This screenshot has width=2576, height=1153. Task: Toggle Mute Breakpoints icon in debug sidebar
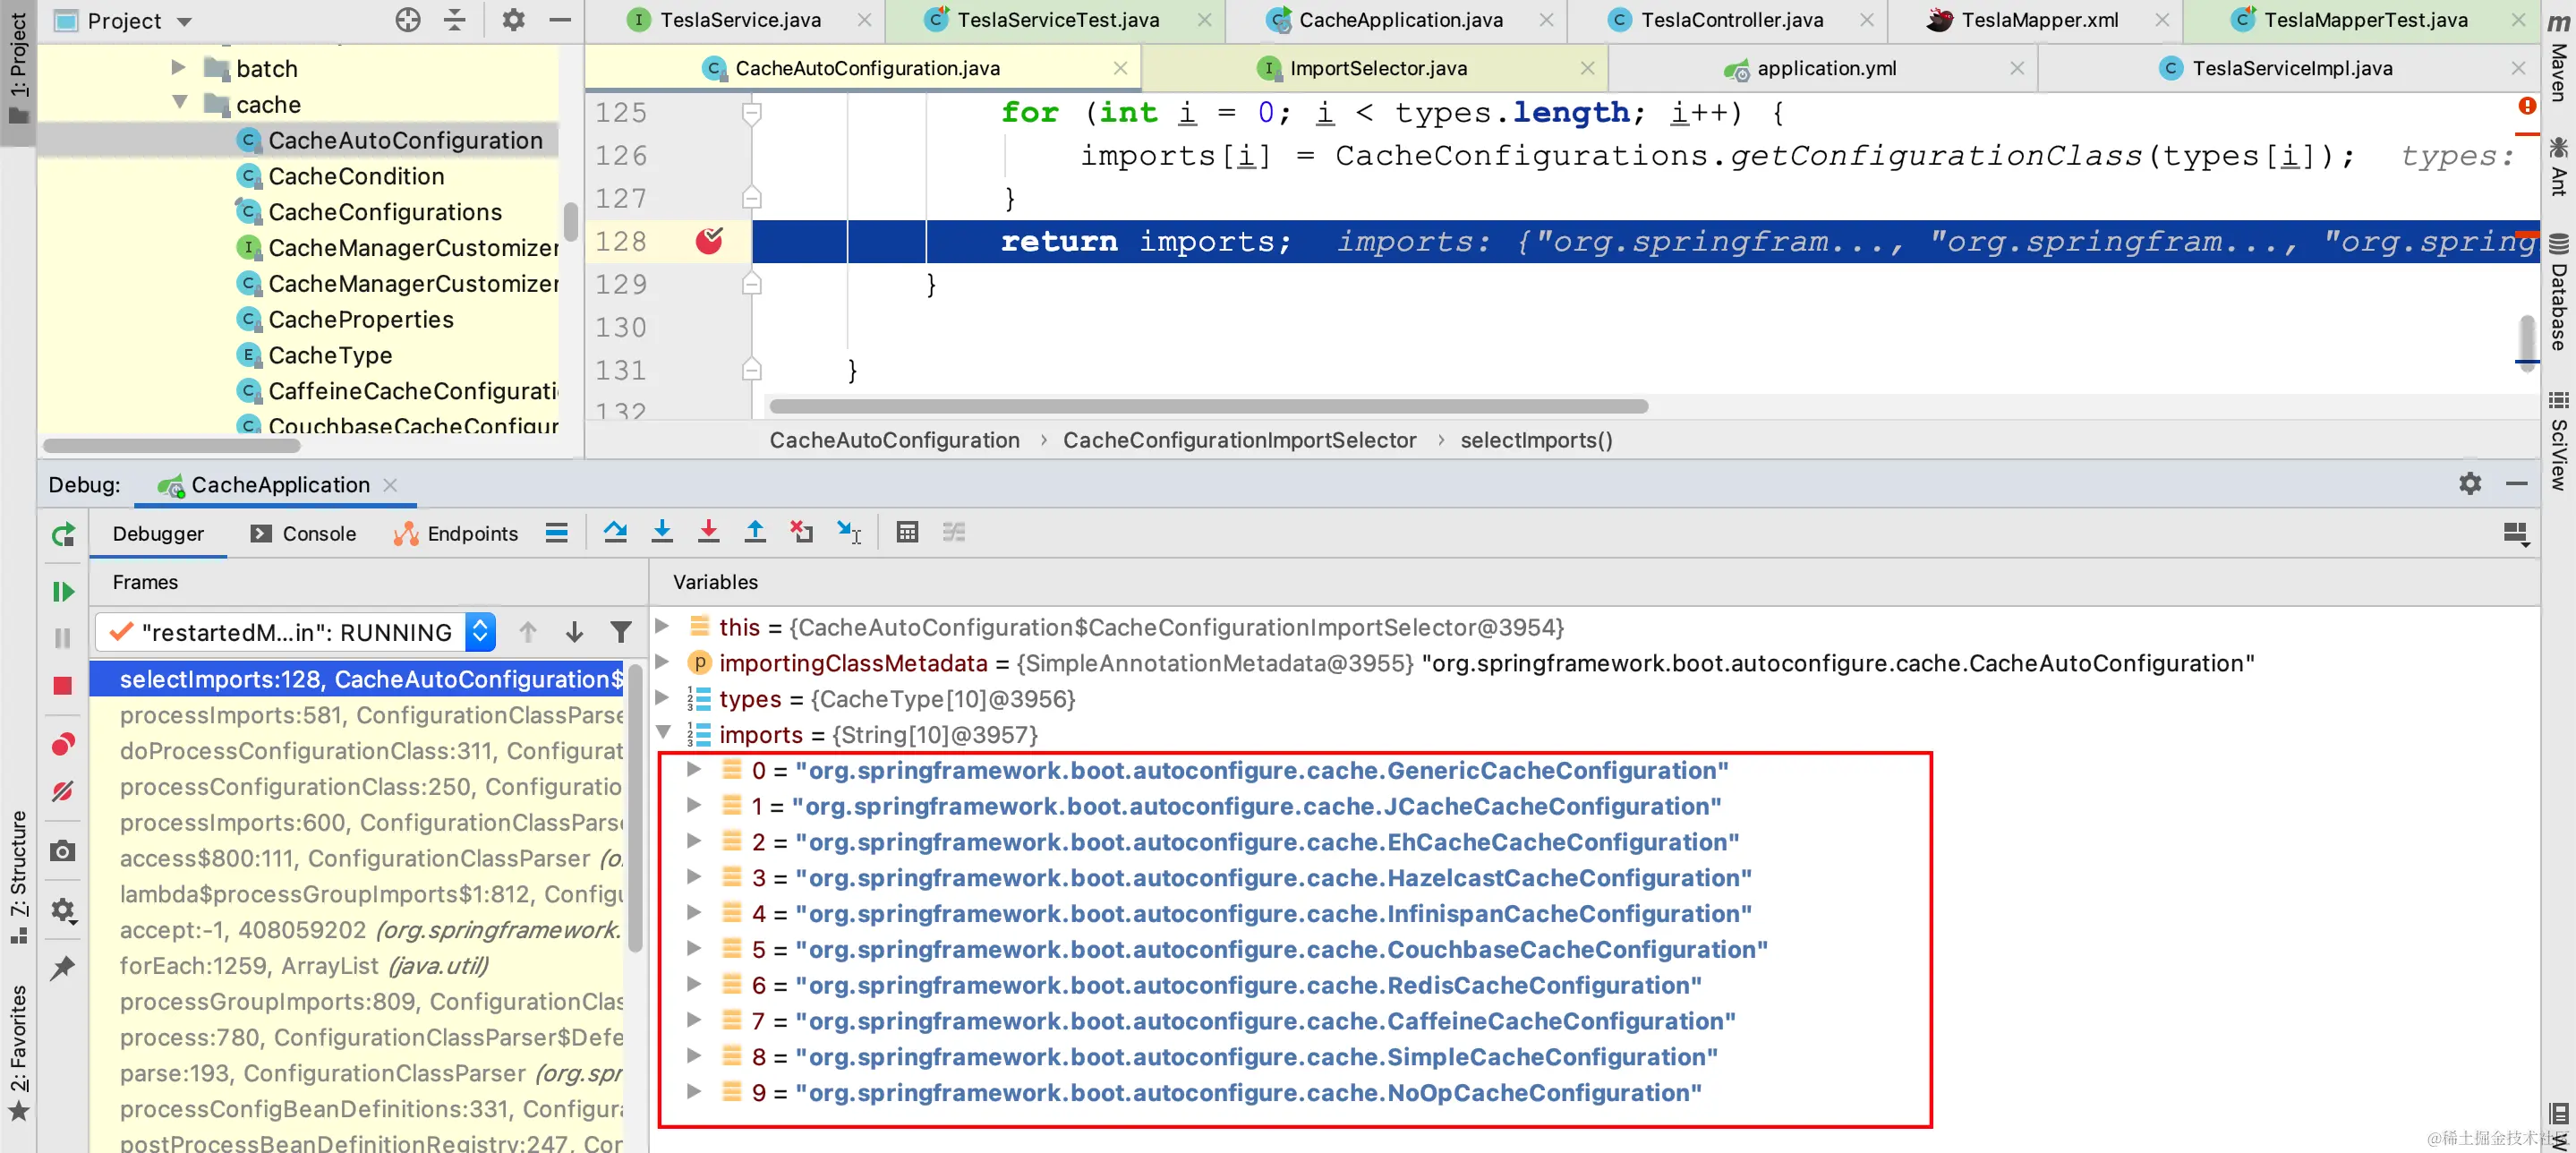pos(63,791)
